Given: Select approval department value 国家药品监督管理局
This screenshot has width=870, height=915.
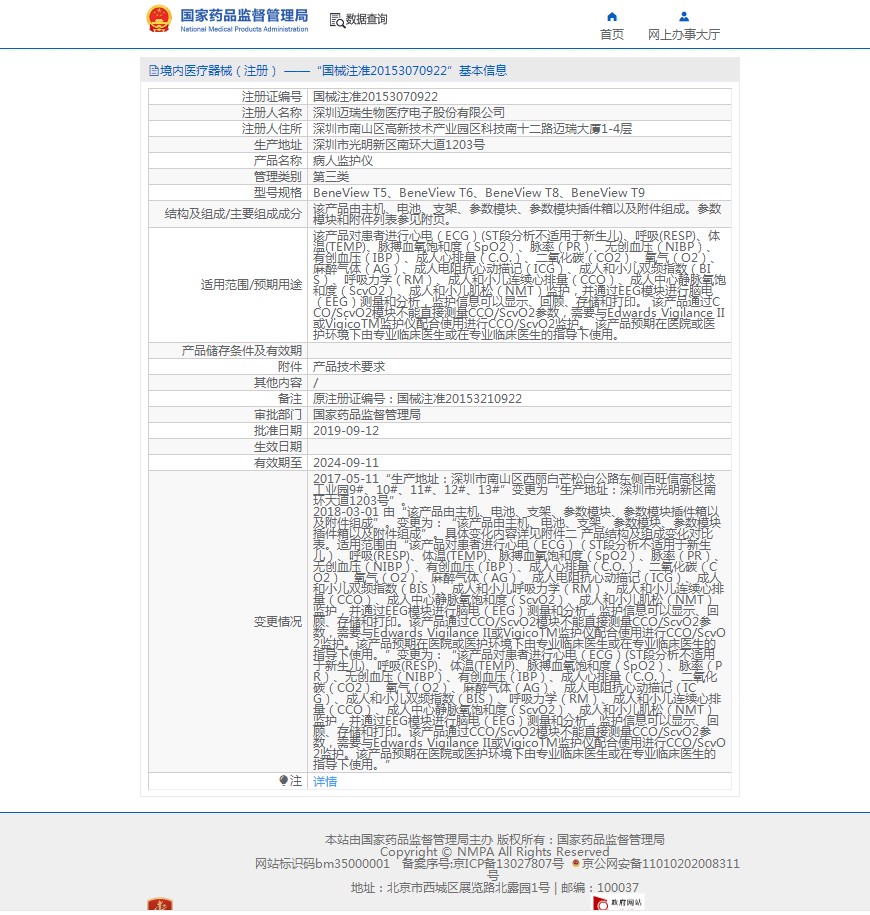Looking at the screenshot, I should pos(366,414).
